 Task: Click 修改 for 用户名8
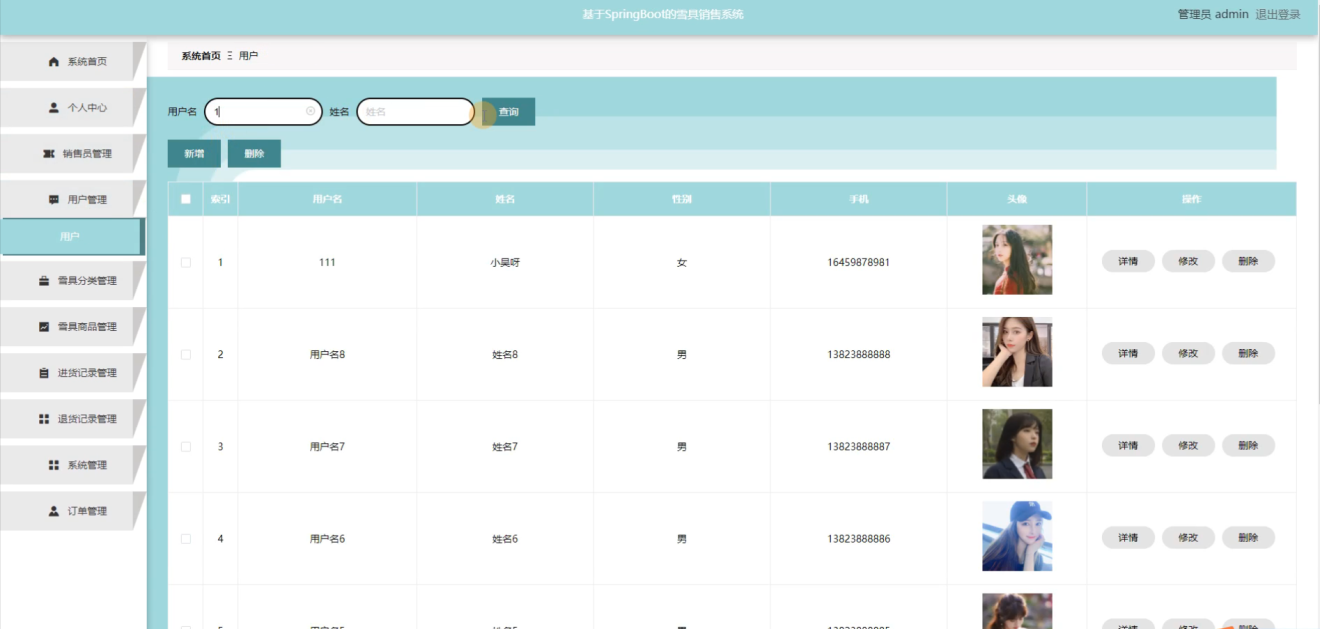point(1188,353)
